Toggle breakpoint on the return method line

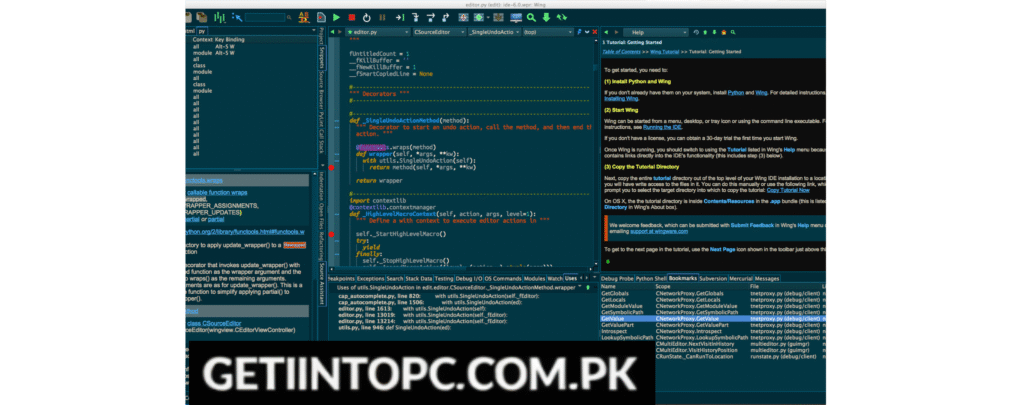coord(331,168)
